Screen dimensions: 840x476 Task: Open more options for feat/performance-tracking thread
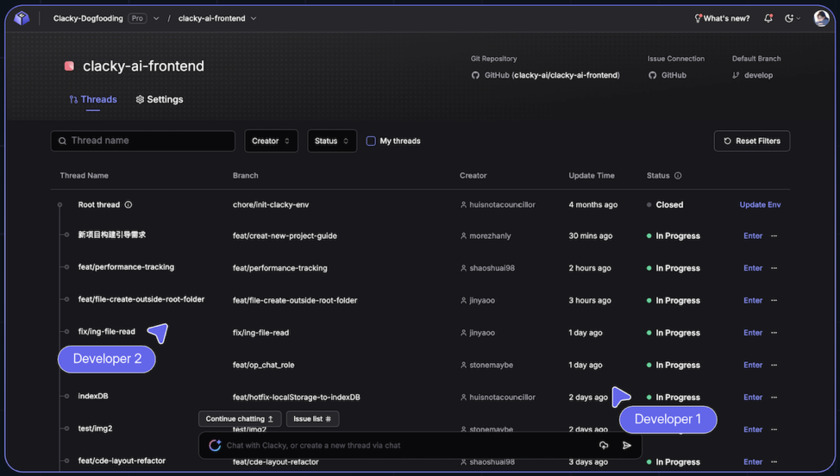pos(774,268)
